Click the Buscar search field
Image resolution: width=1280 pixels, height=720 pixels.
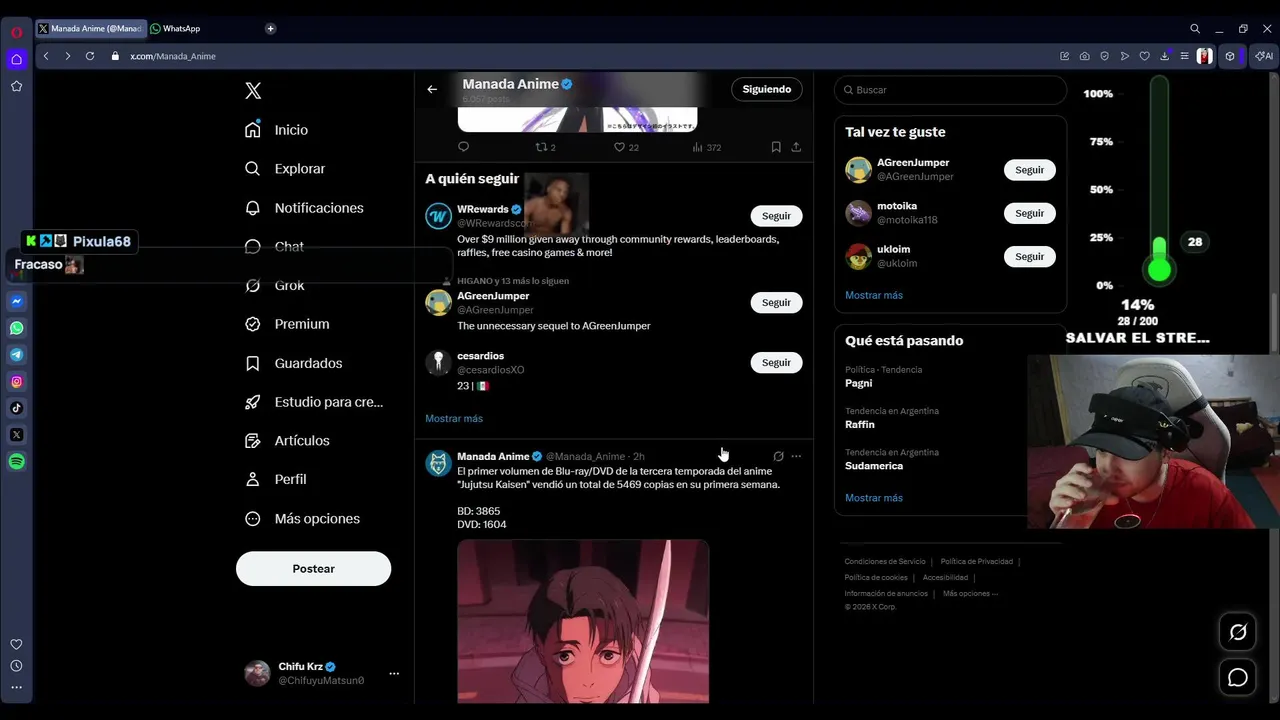(x=950, y=90)
